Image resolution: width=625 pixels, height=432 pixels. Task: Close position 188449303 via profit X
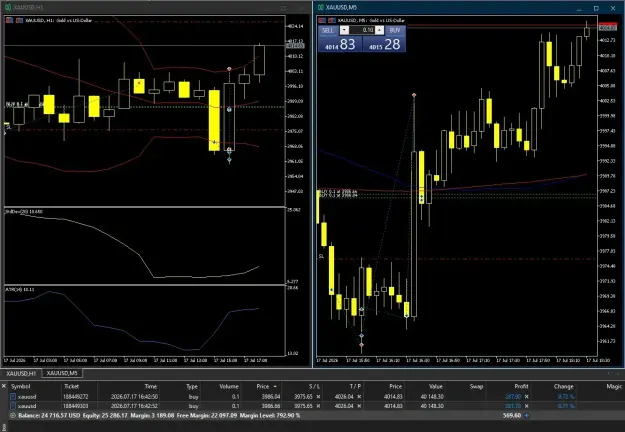click(x=527, y=406)
